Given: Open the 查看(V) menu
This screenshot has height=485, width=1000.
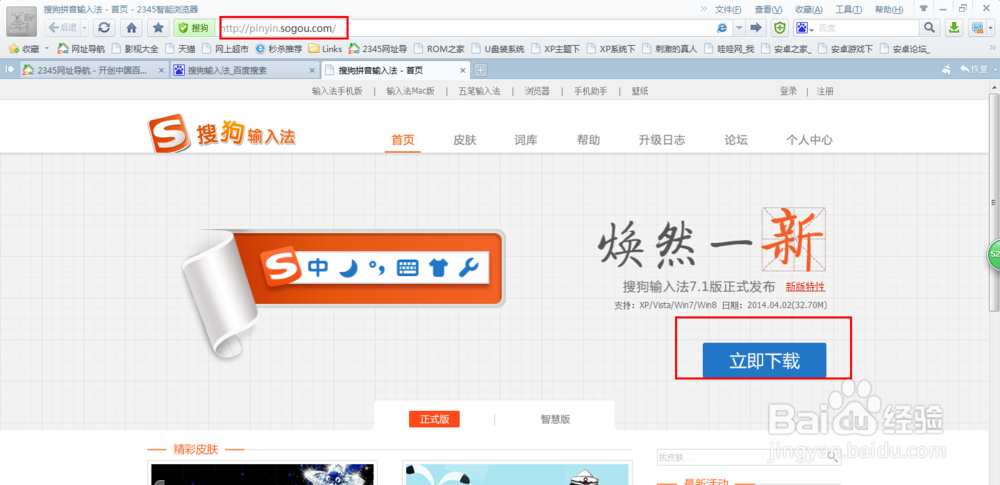Looking at the screenshot, I should click(x=768, y=10).
